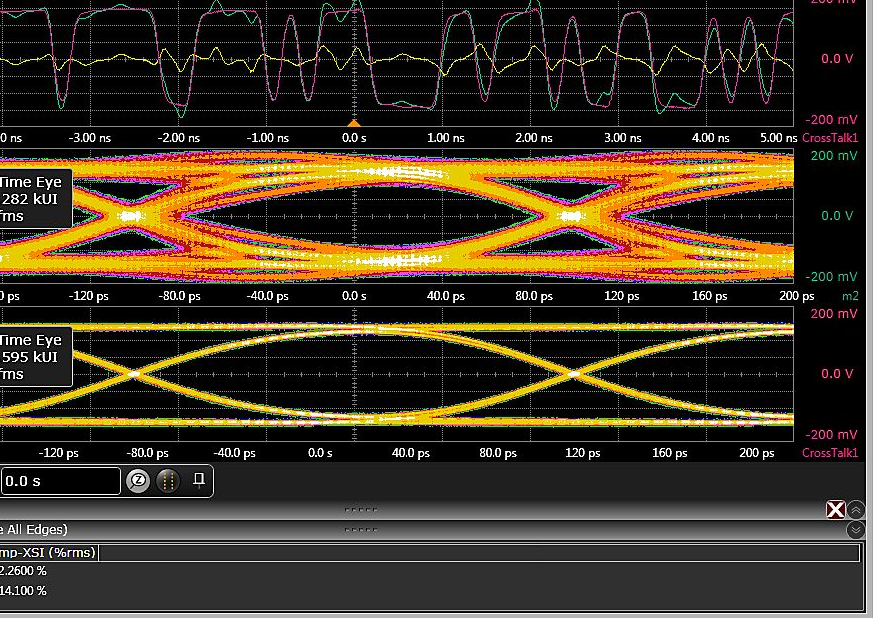Click the pink CrossTalk1 label of top waveform
This screenshot has width=873, height=618.
pyautogui.click(x=830, y=137)
